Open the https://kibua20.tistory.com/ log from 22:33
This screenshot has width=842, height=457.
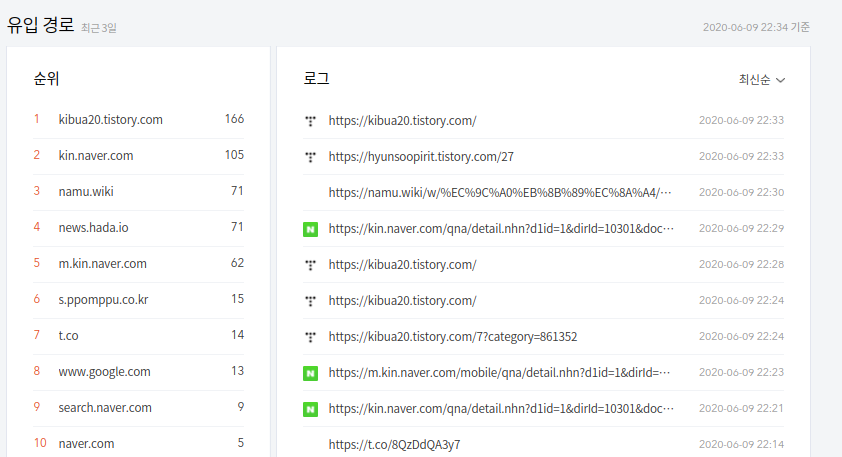click(x=402, y=121)
